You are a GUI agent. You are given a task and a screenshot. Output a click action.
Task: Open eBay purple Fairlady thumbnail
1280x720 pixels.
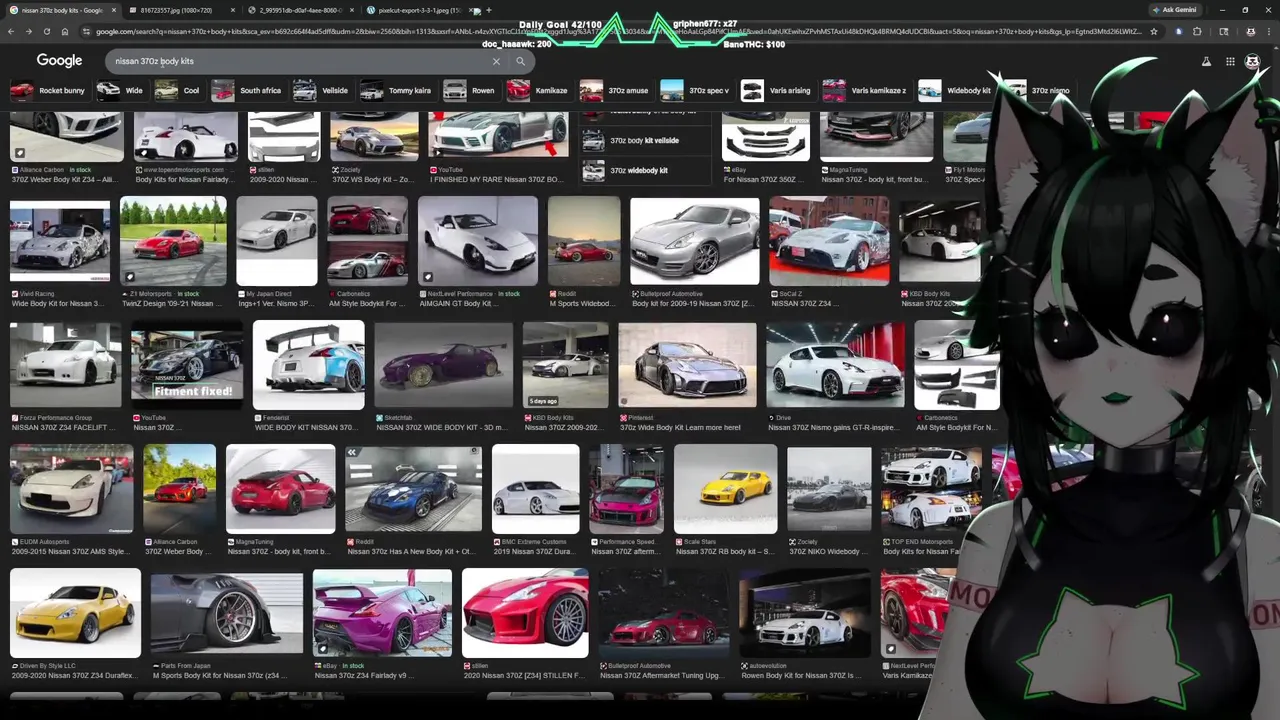(x=382, y=614)
